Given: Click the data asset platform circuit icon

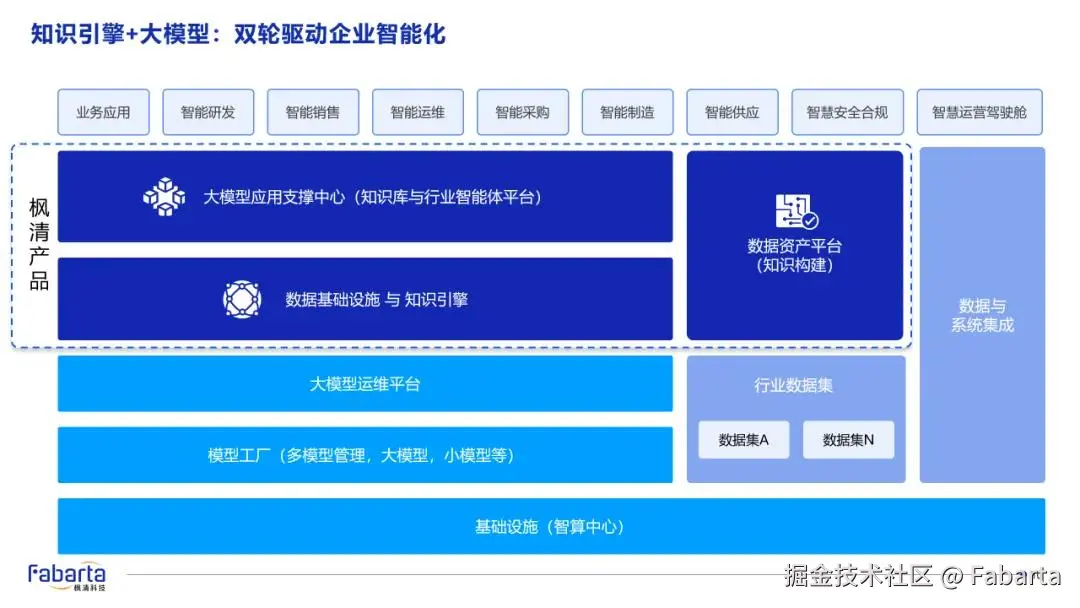Looking at the screenshot, I should pyautogui.click(x=796, y=211).
